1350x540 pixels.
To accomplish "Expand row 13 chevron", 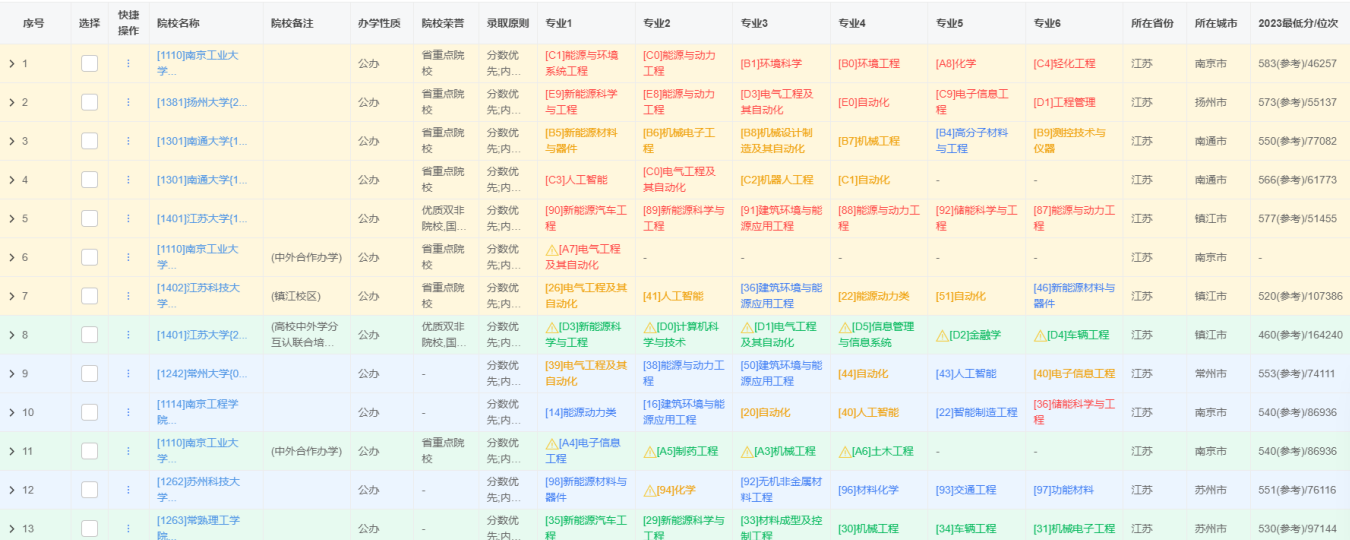I will coord(12,528).
